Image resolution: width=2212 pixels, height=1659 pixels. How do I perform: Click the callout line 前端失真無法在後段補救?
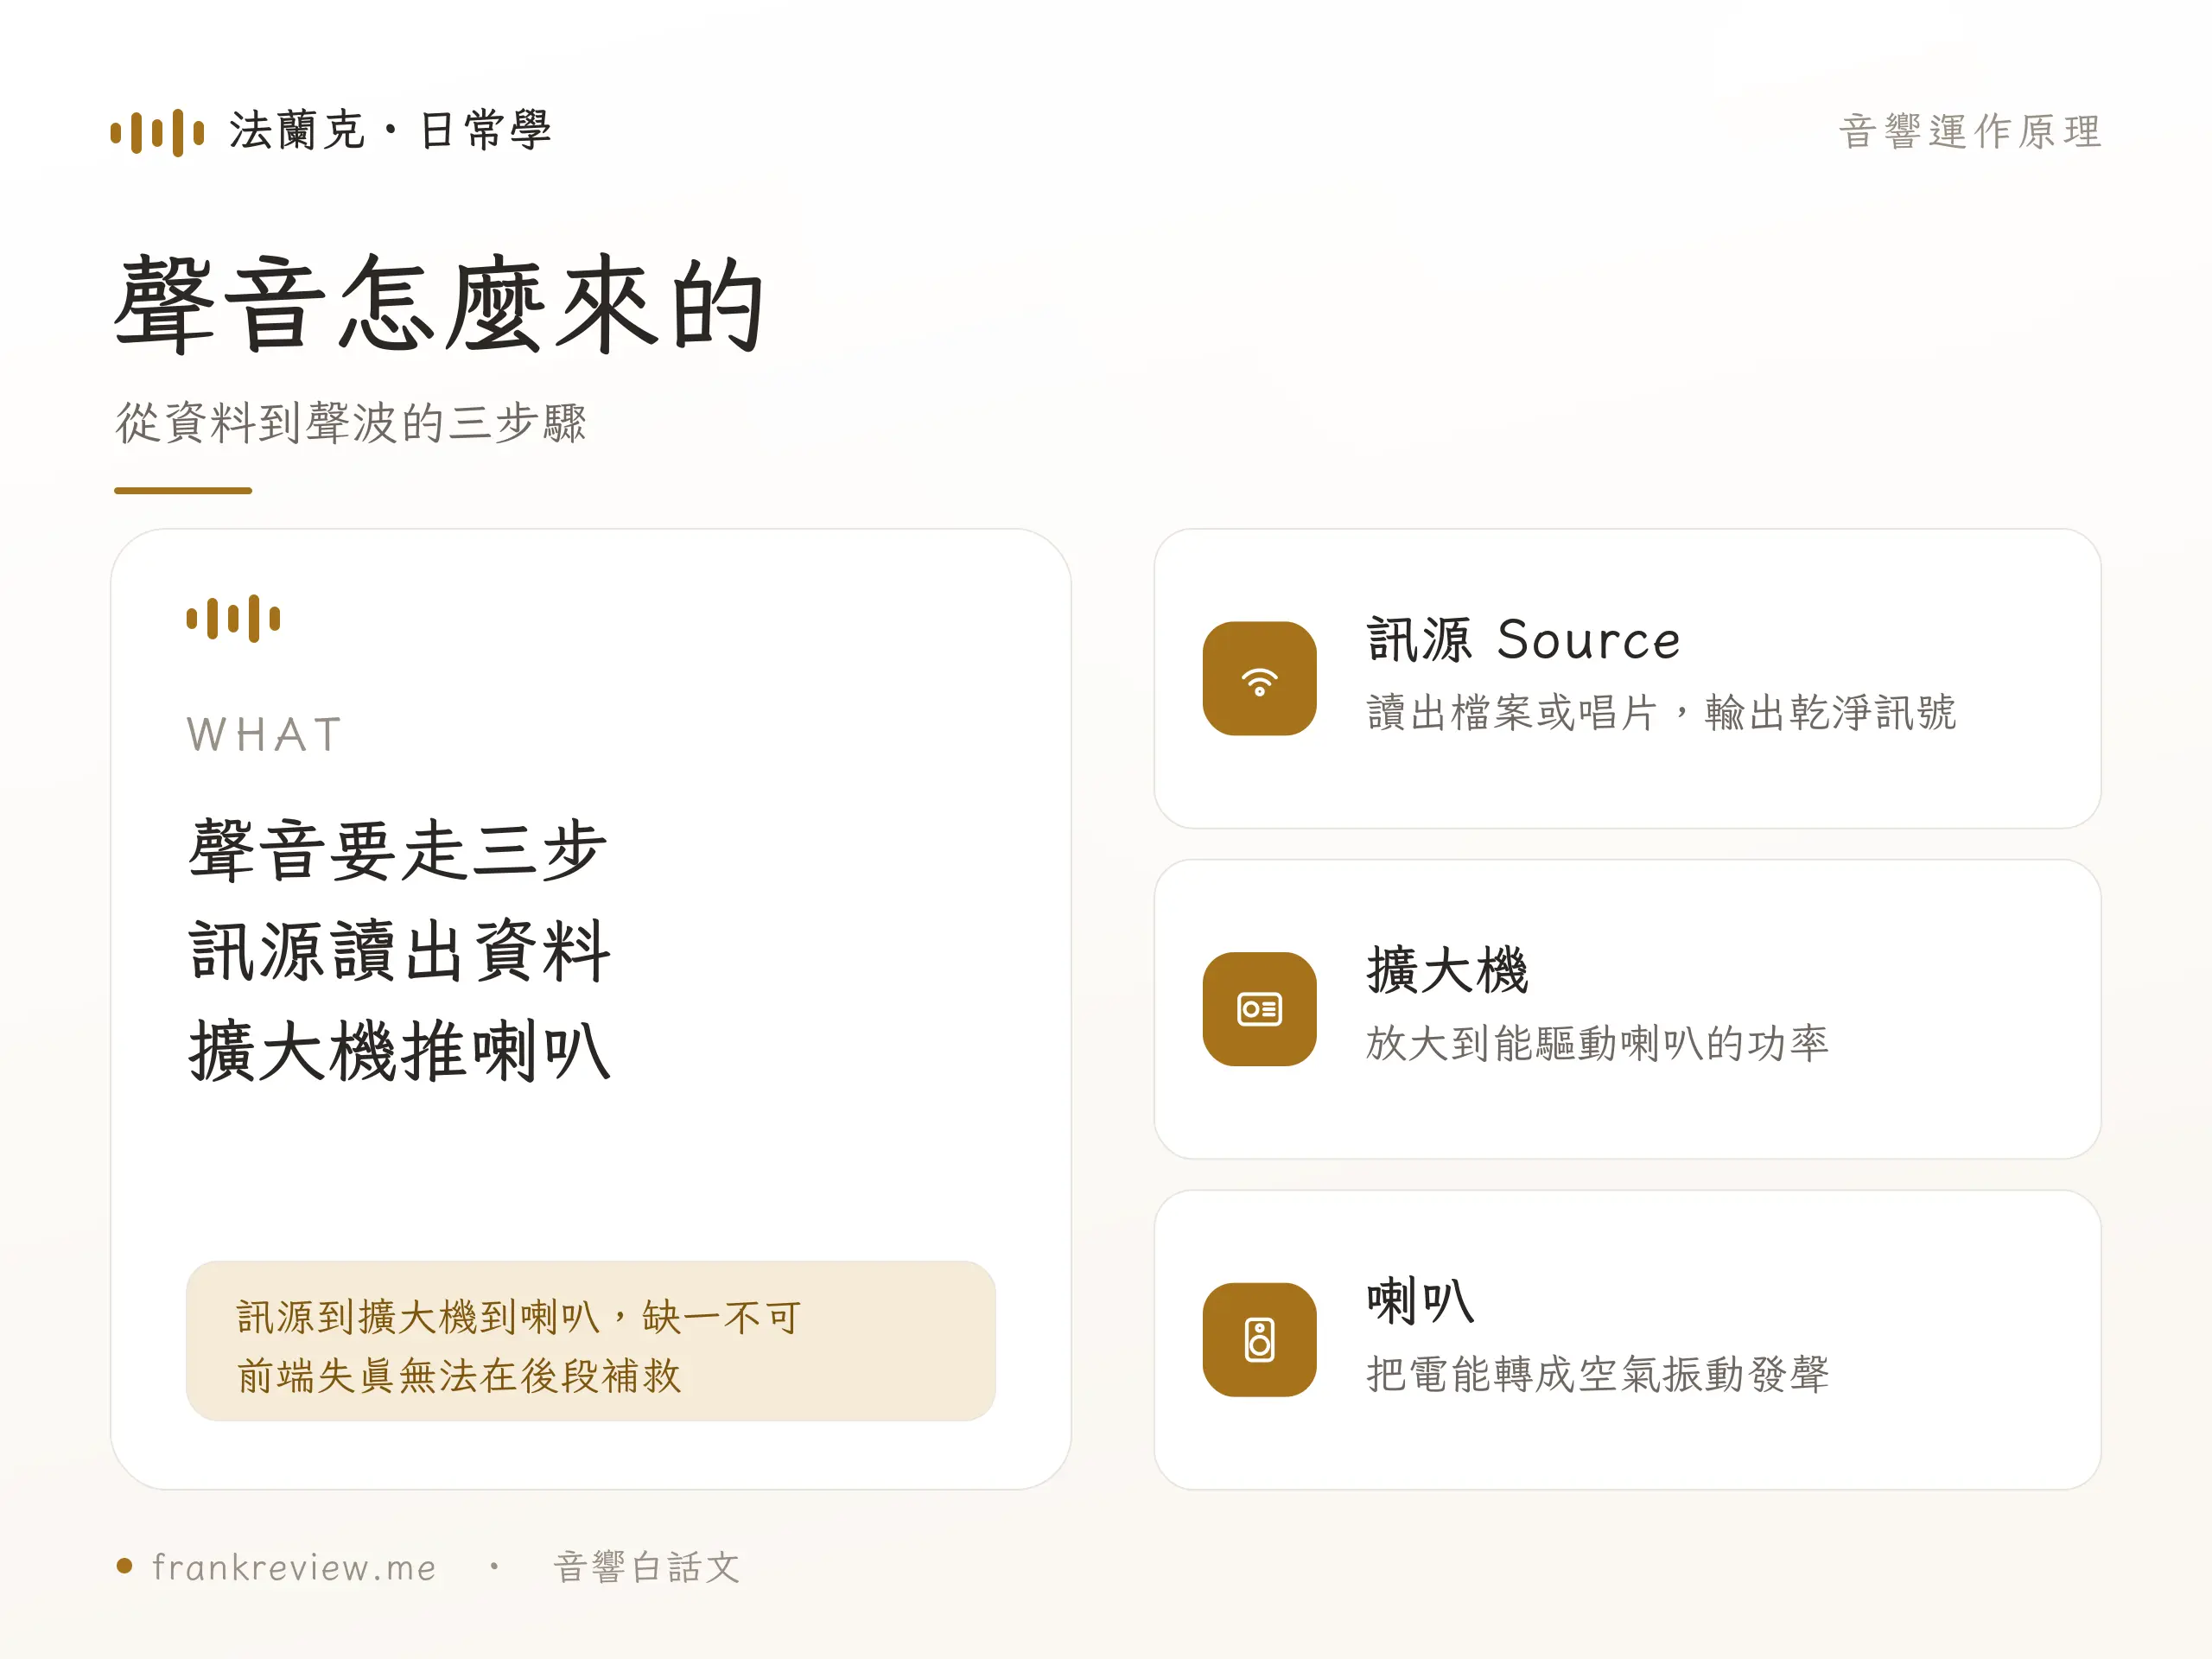[459, 1376]
